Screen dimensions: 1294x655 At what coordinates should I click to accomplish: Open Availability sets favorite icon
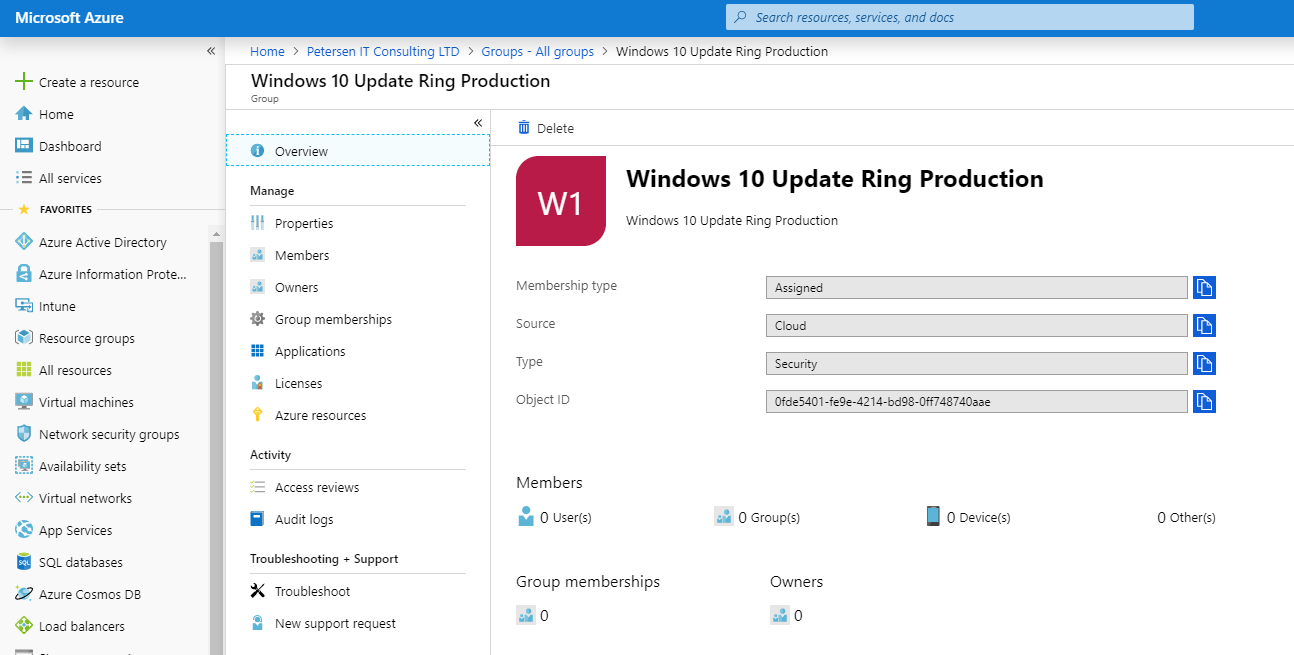[24, 466]
